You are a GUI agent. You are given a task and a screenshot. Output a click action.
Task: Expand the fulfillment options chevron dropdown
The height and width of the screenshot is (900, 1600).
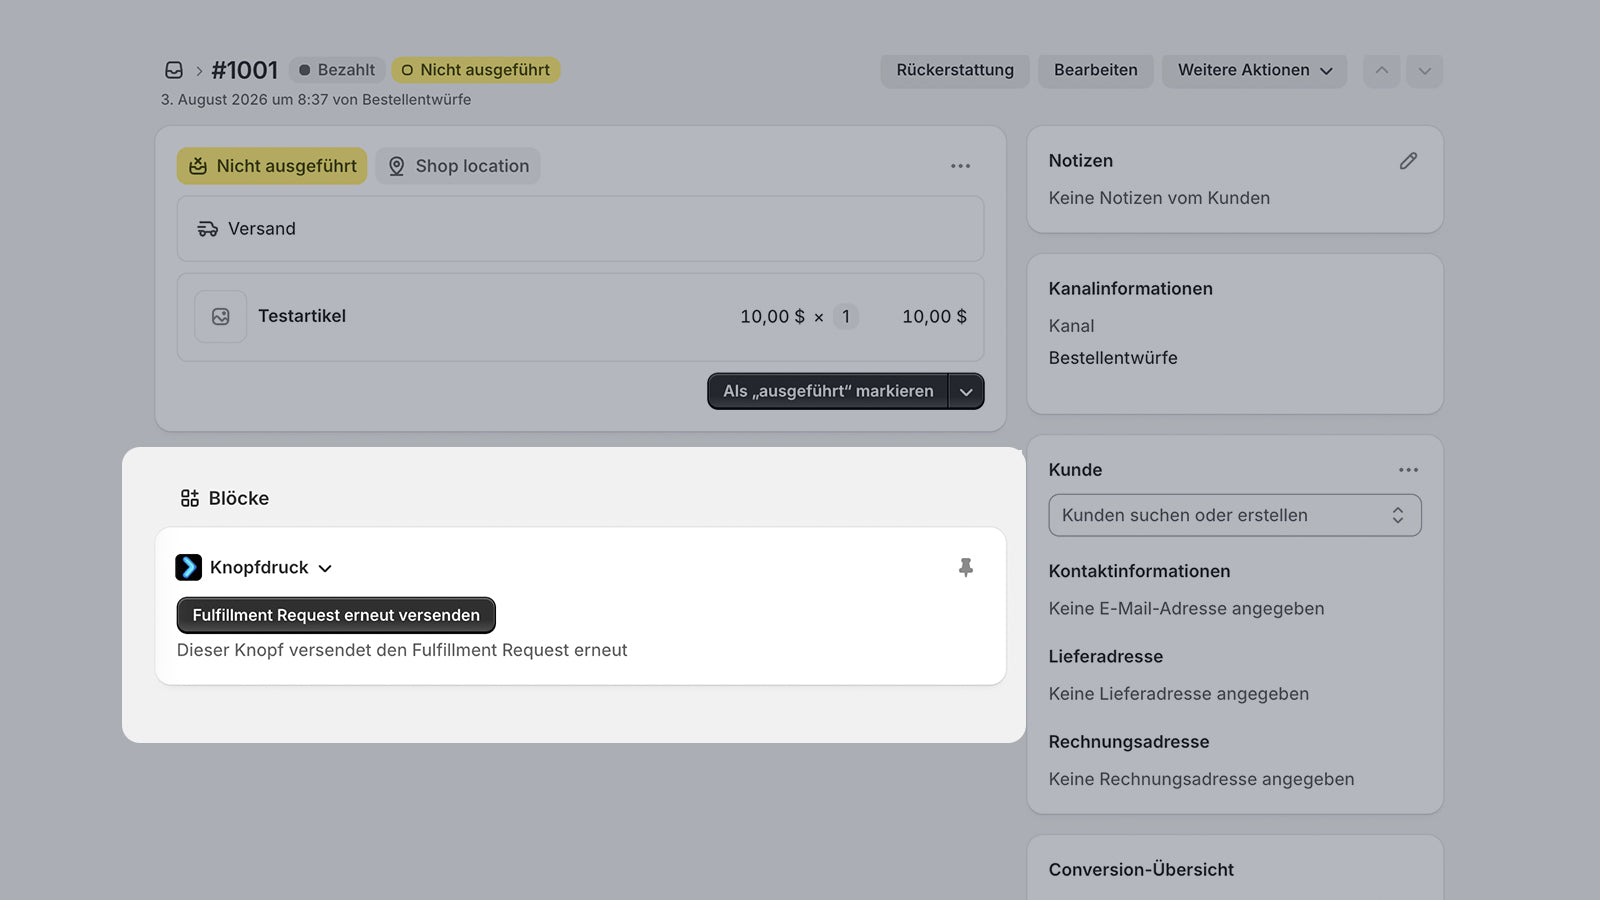(x=966, y=391)
